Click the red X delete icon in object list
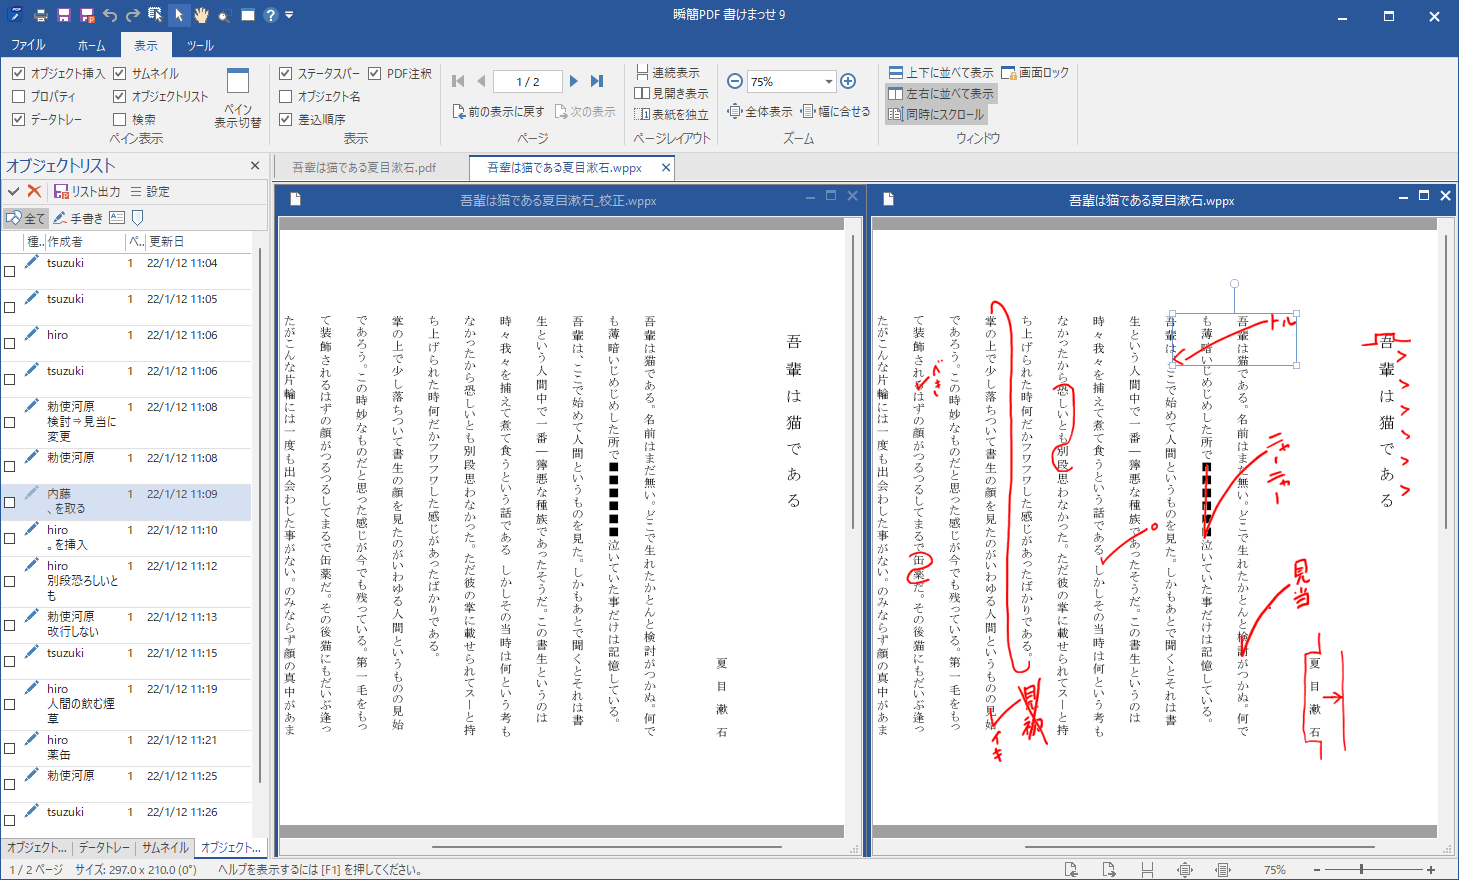The width and height of the screenshot is (1459, 880). [x=35, y=191]
